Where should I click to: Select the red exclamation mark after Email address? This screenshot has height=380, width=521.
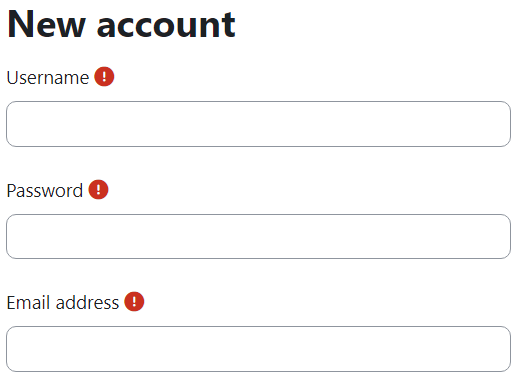click(134, 302)
